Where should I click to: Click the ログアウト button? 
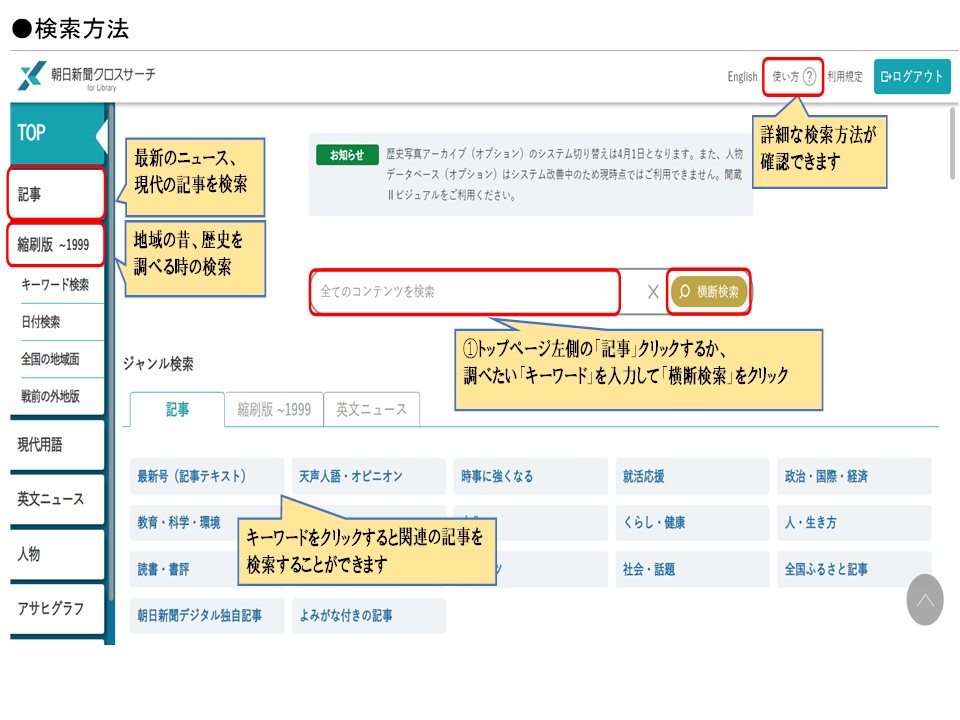click(912, 77)
